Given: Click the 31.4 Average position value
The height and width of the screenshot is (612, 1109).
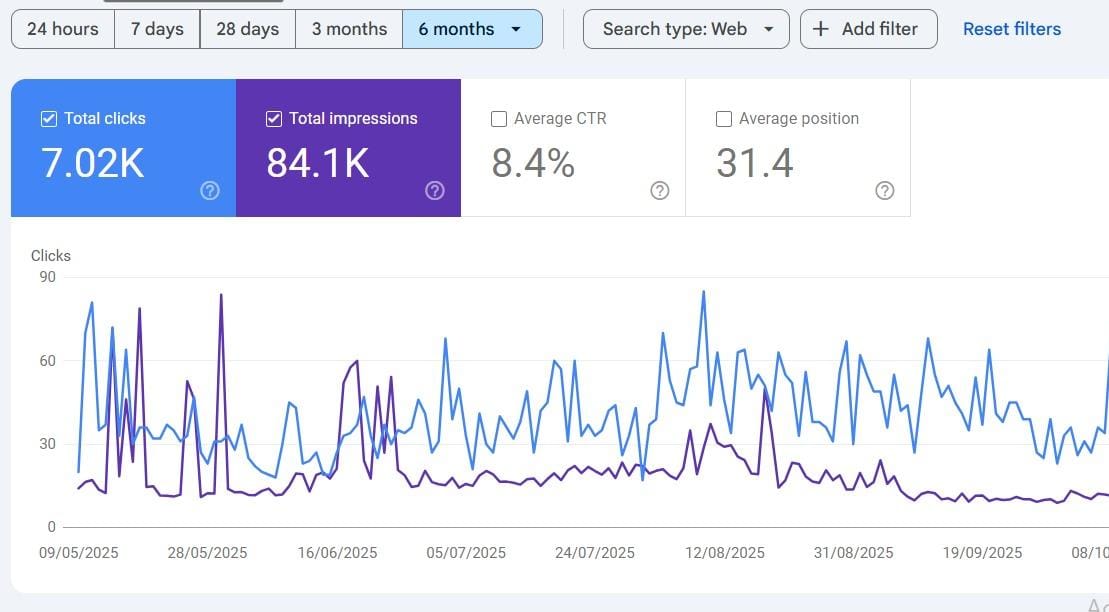Looking at the screenshot, I should (755, 163).
